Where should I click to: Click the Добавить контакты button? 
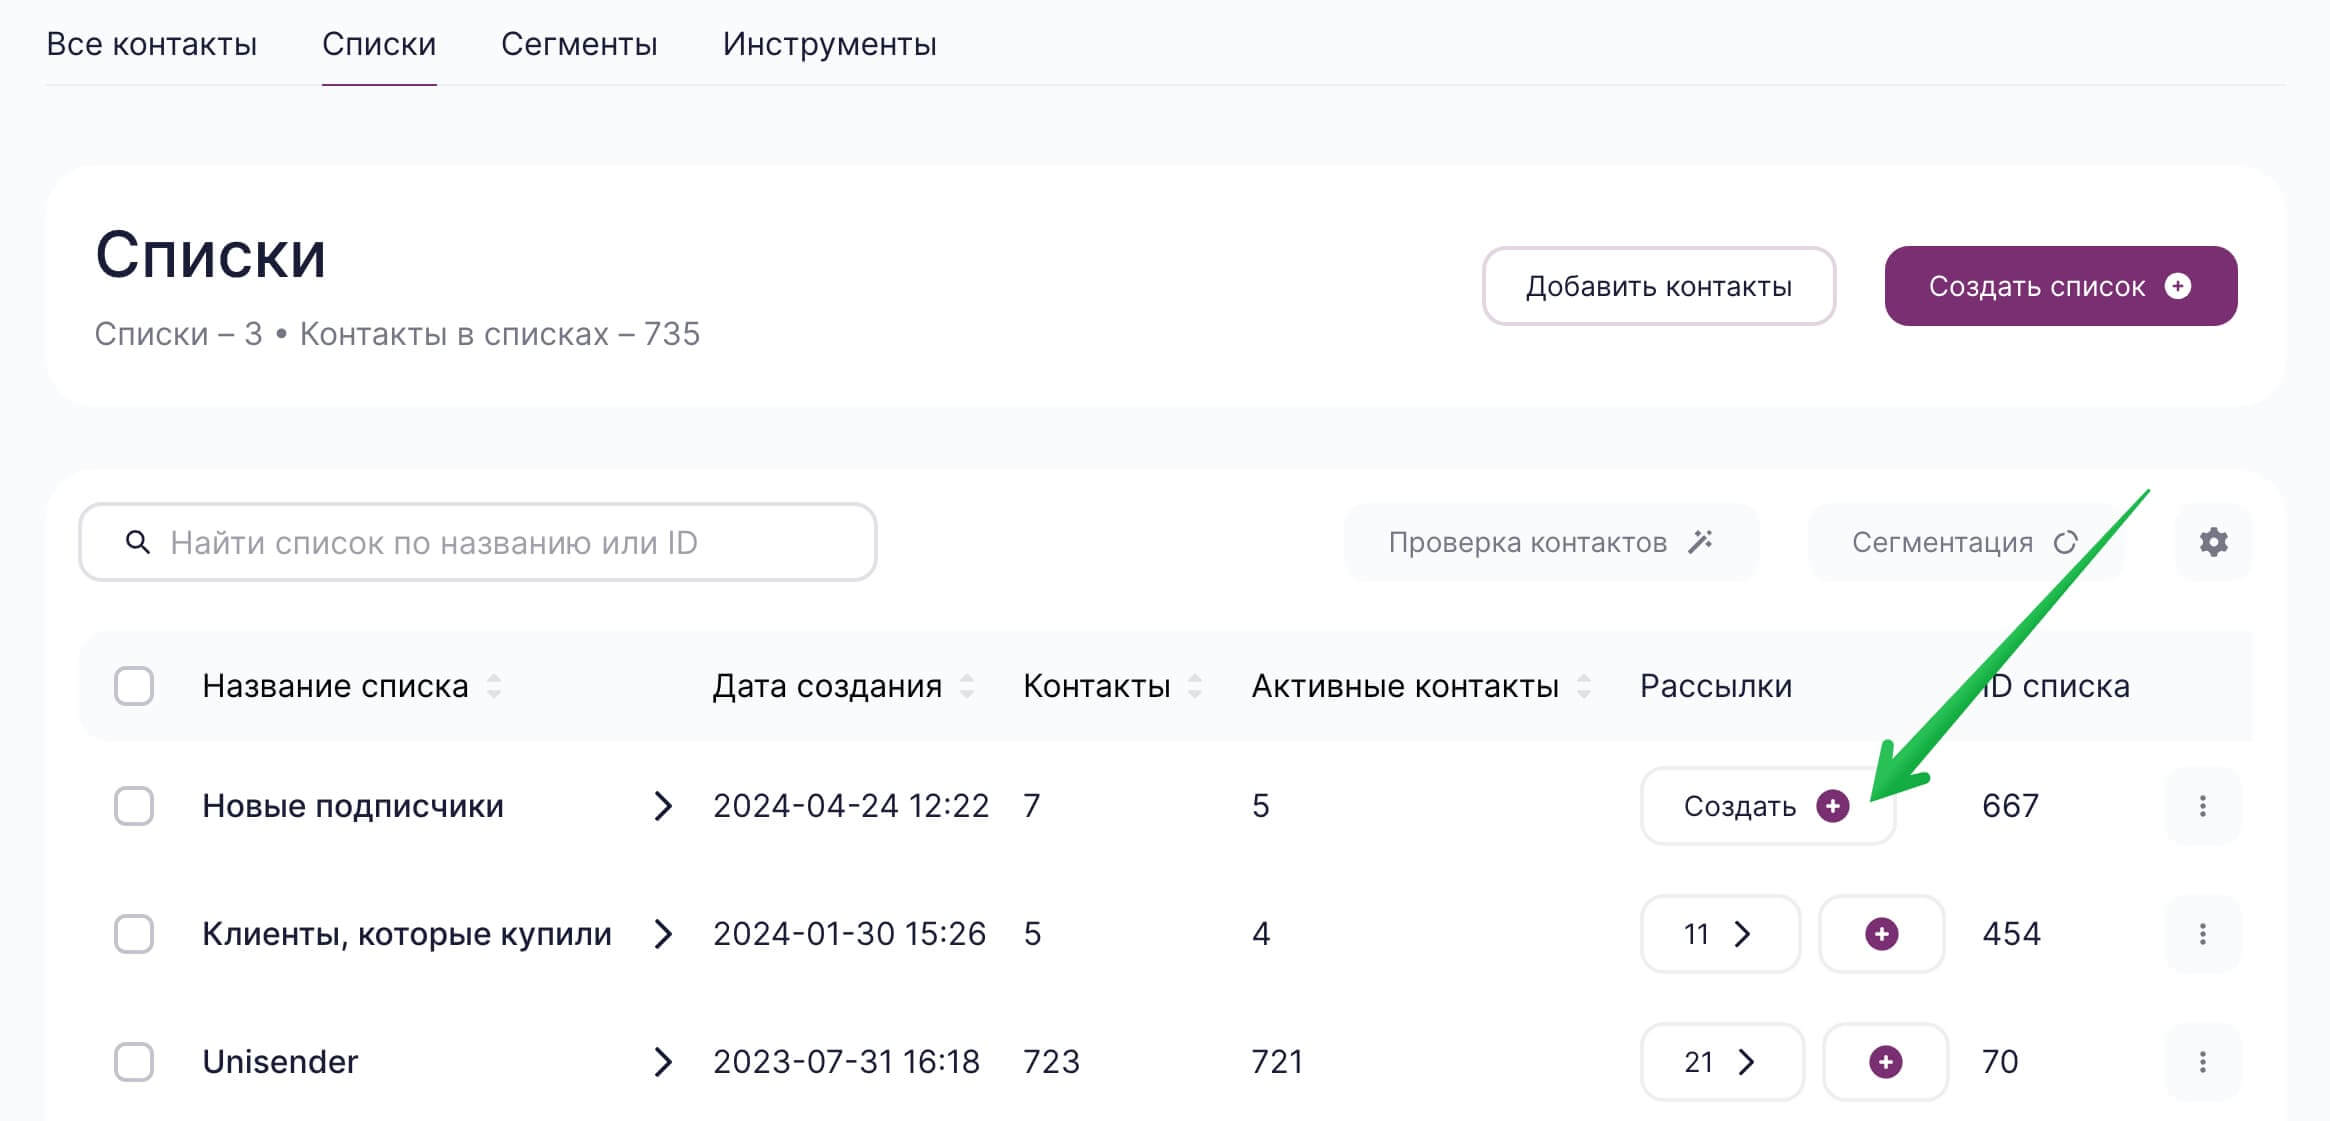pyautogui.click(x=1658, y=285)
